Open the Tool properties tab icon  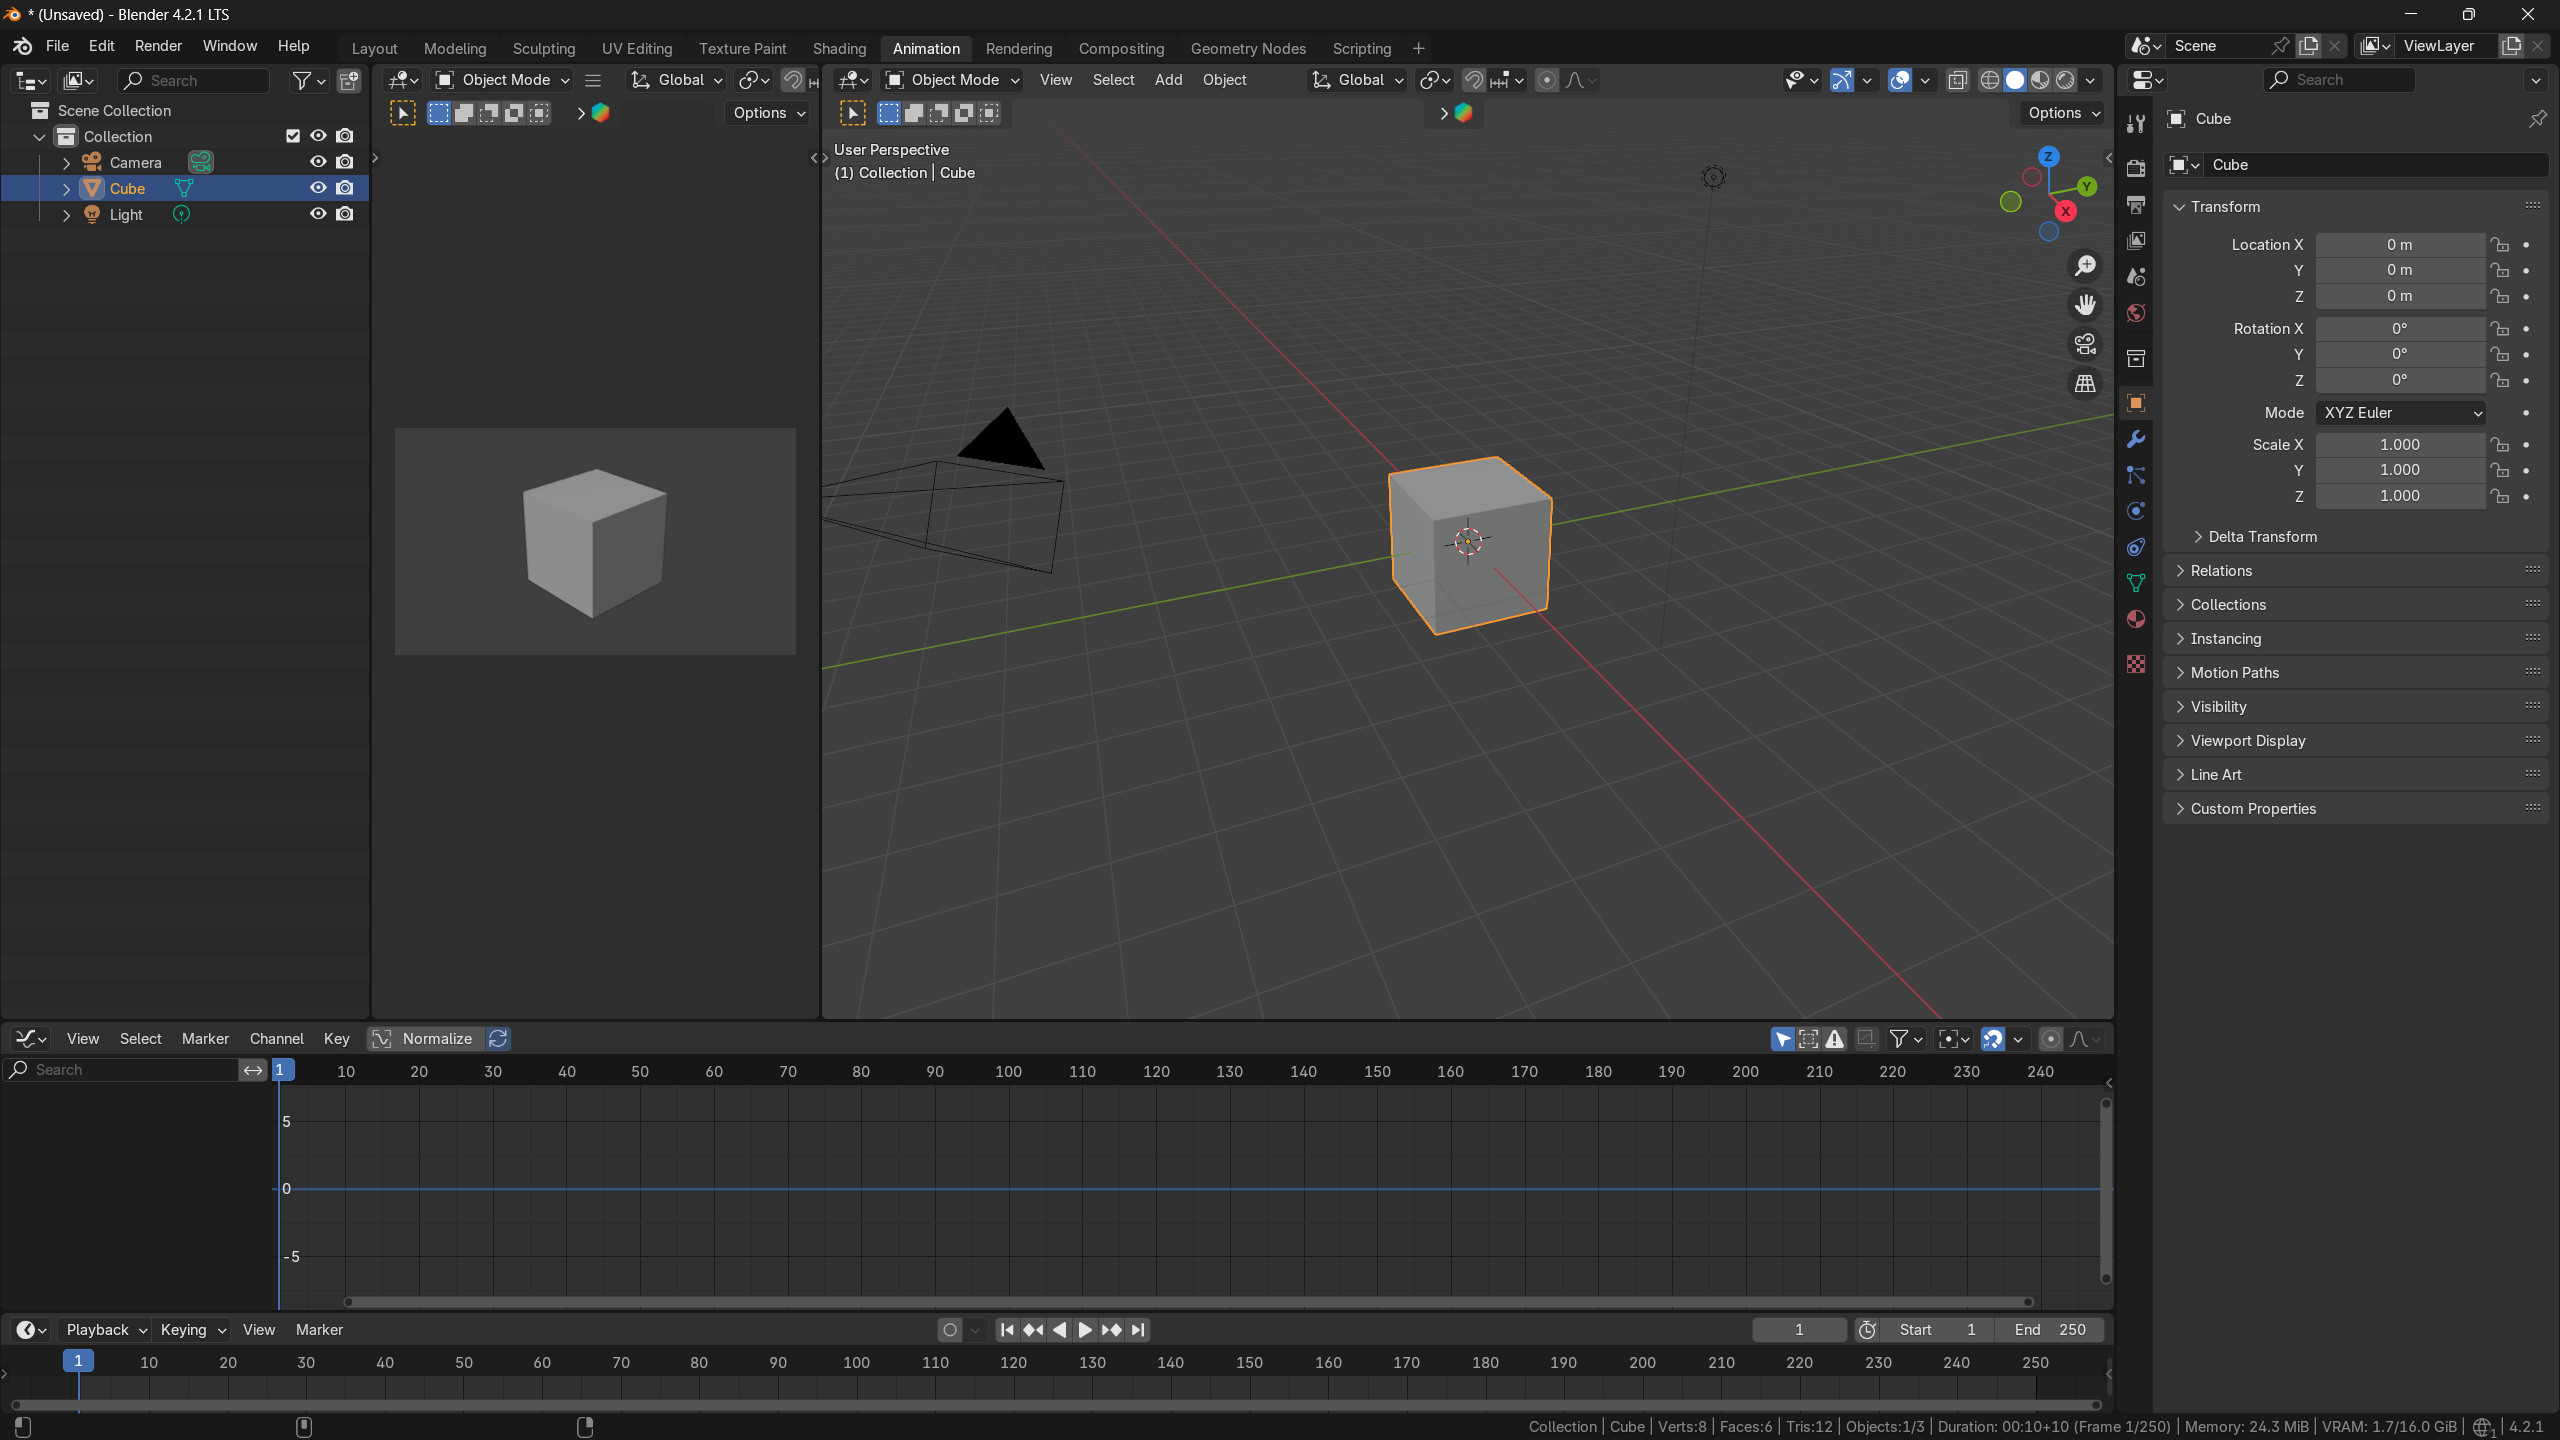click(x=2136, y=124)
